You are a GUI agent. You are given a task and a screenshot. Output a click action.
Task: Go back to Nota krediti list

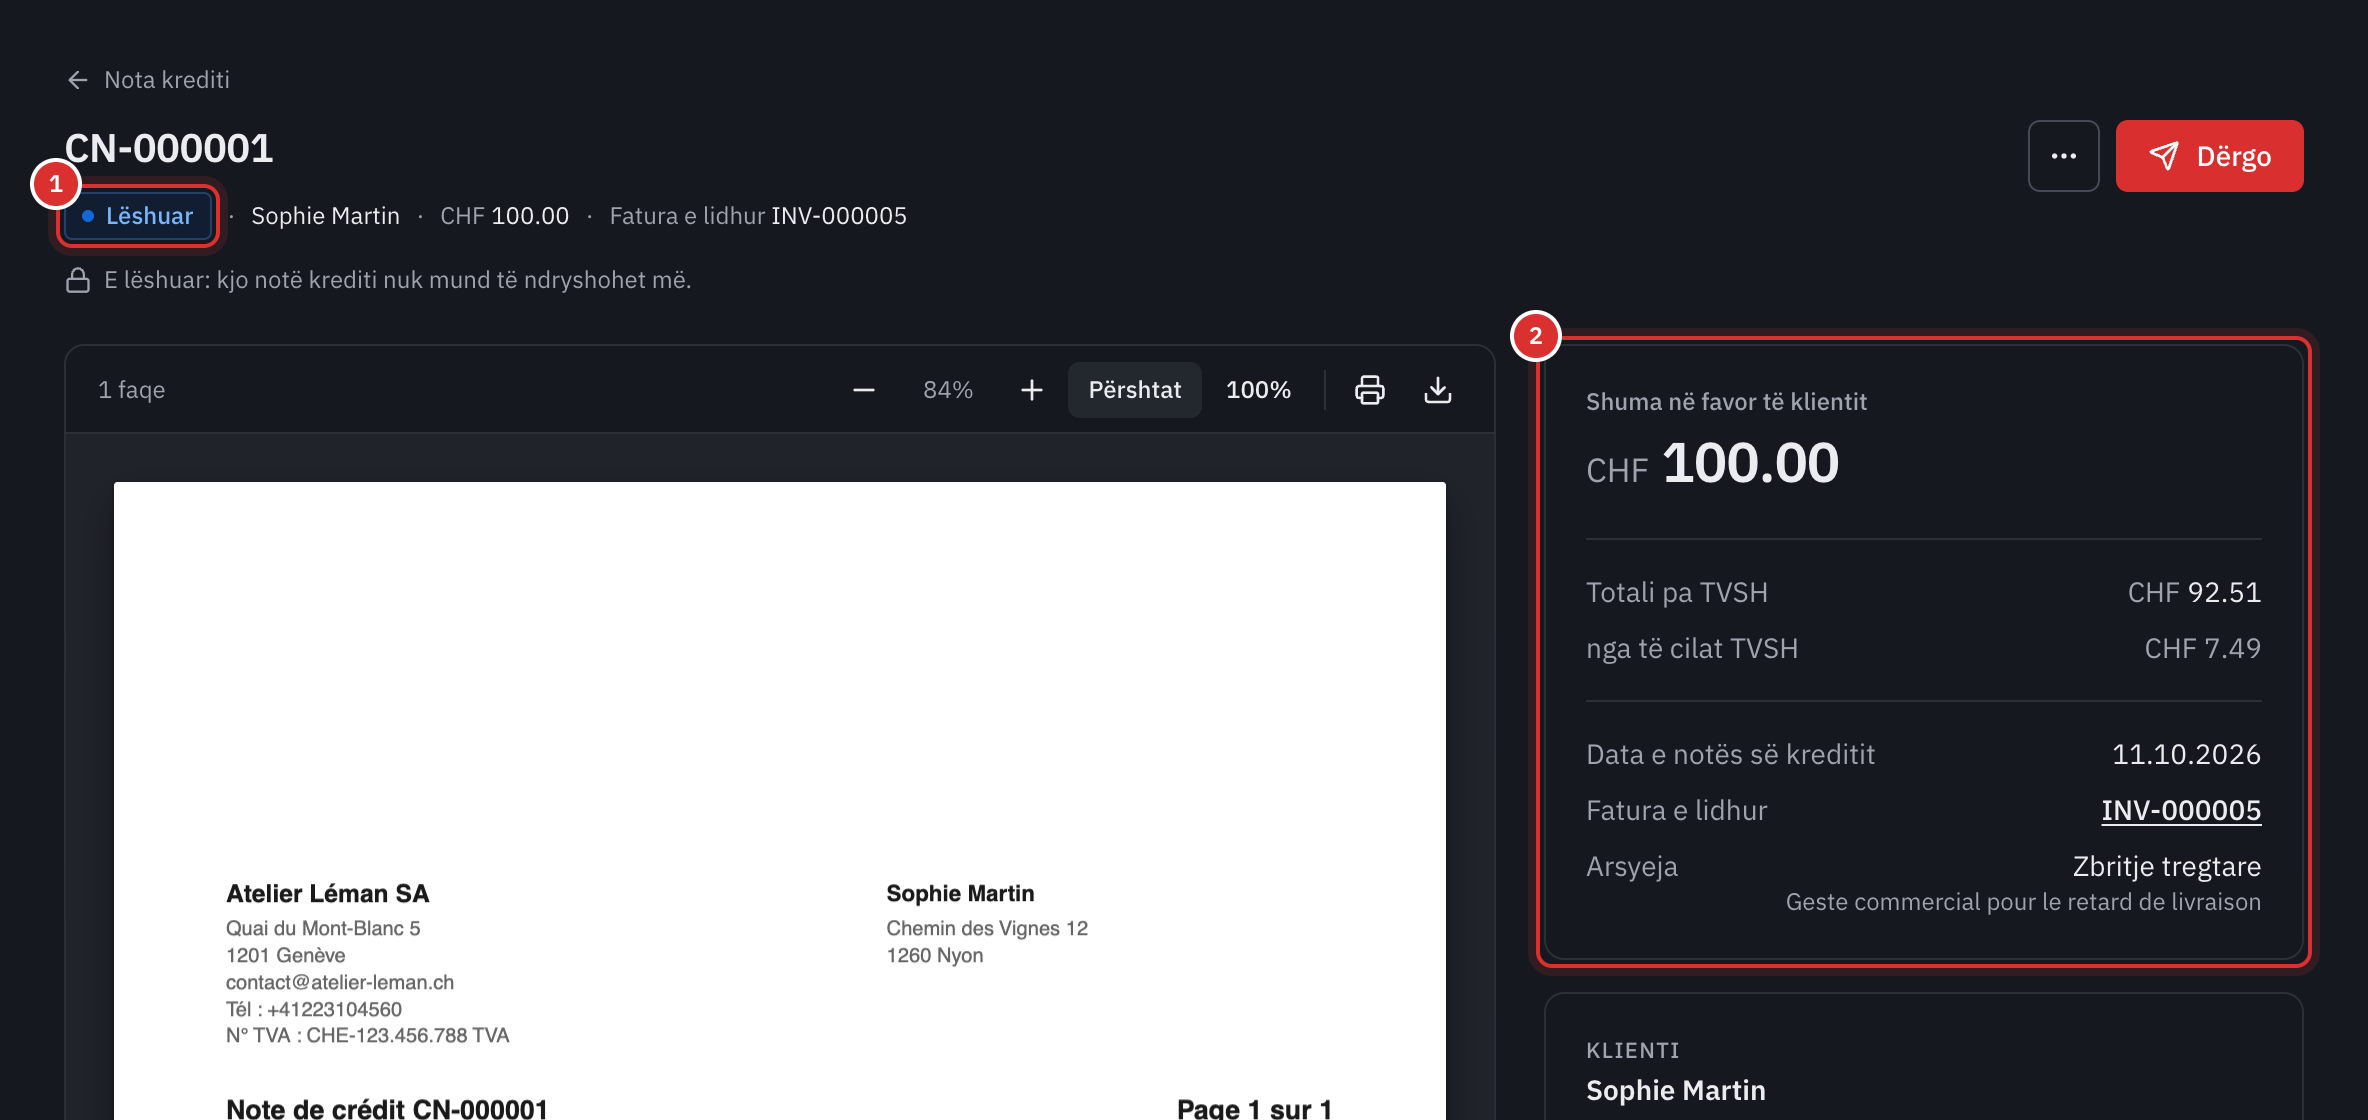(x=148, y=80)
